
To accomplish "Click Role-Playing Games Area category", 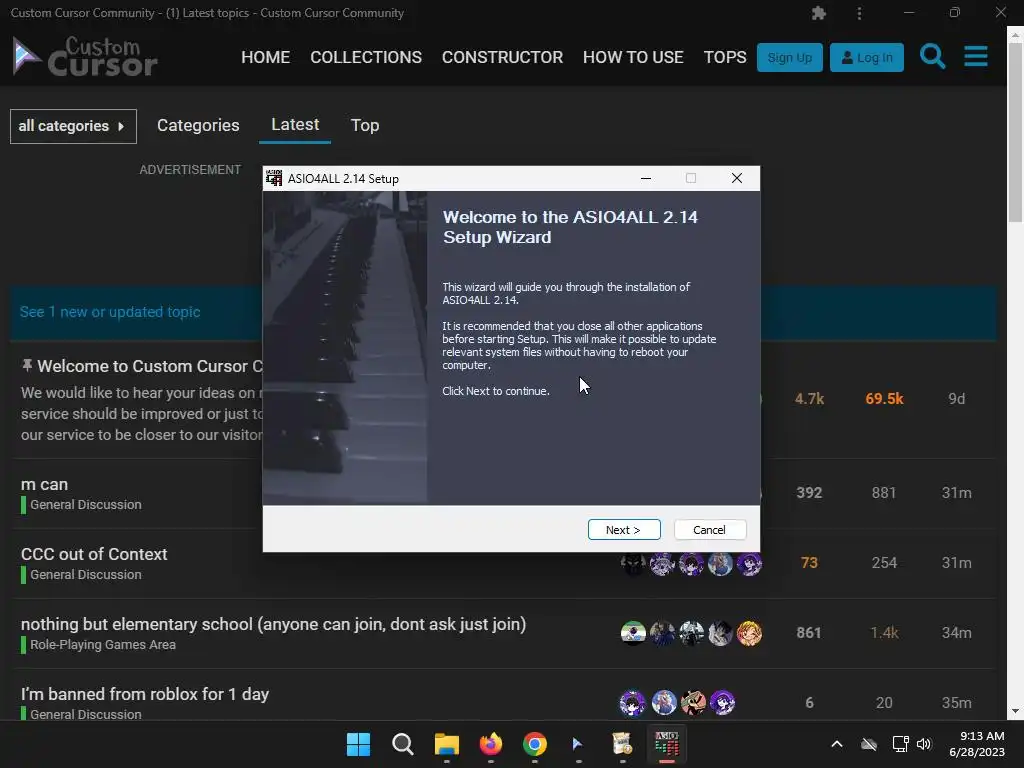I will click(x=103, y=645).
